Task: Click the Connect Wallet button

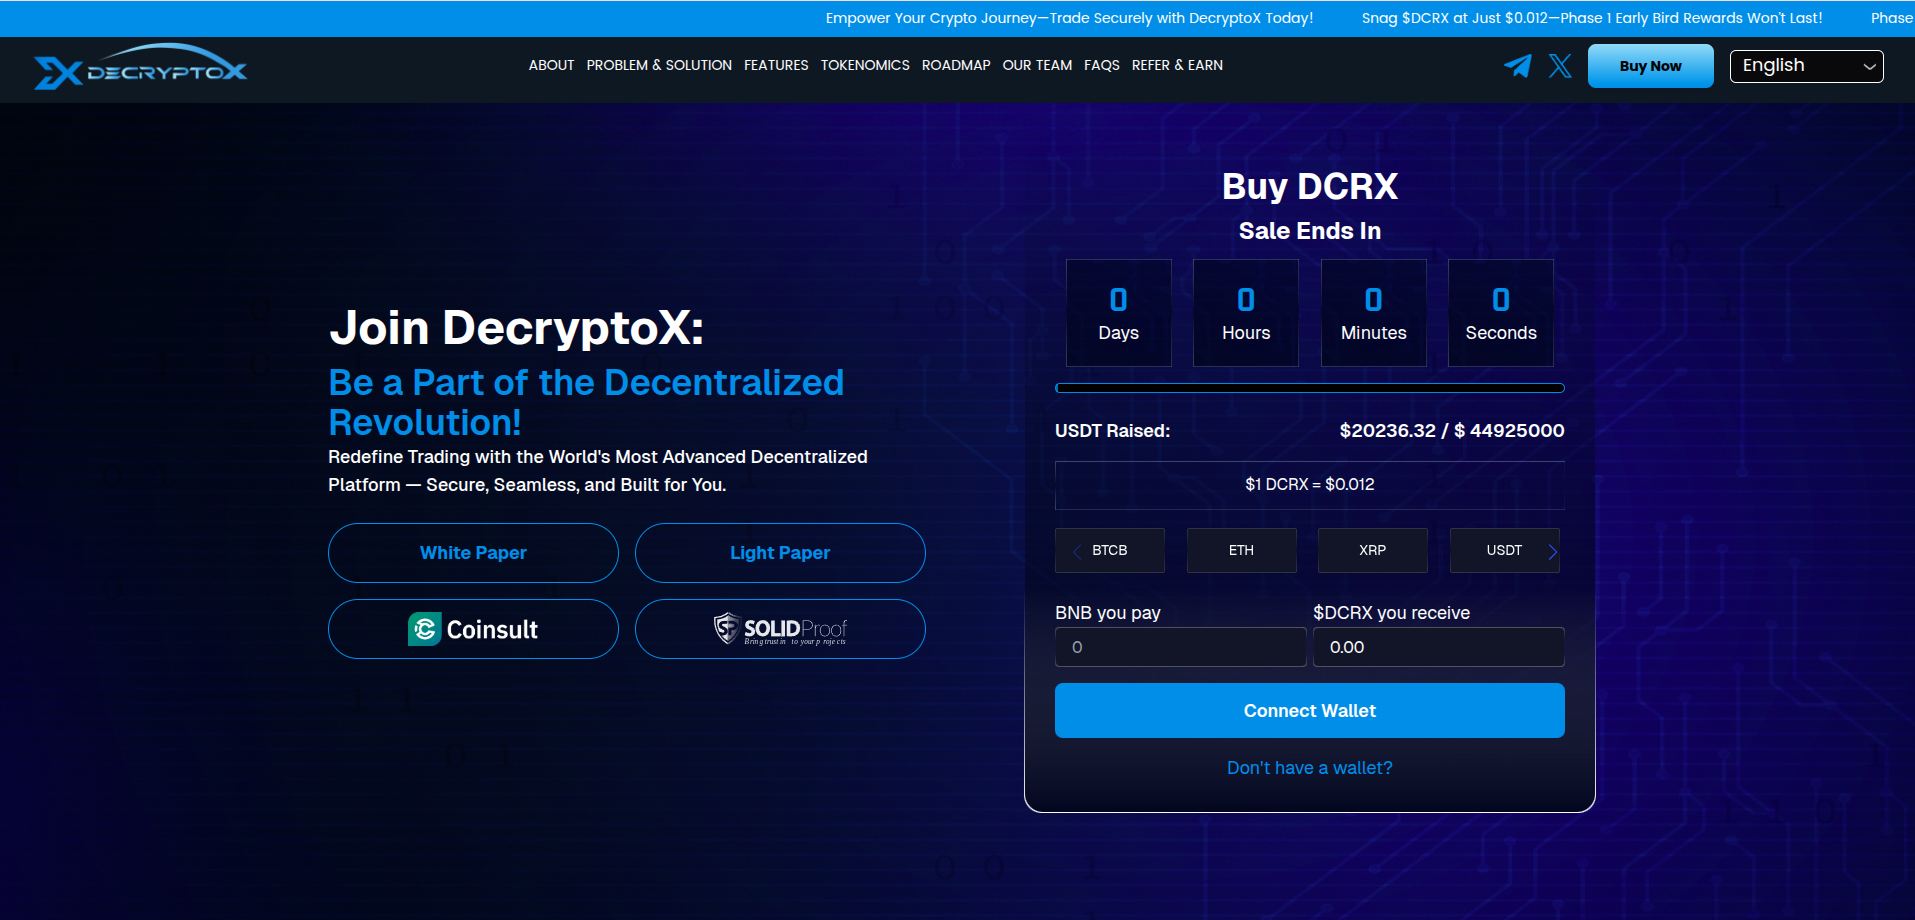Action: (1310, 710)
